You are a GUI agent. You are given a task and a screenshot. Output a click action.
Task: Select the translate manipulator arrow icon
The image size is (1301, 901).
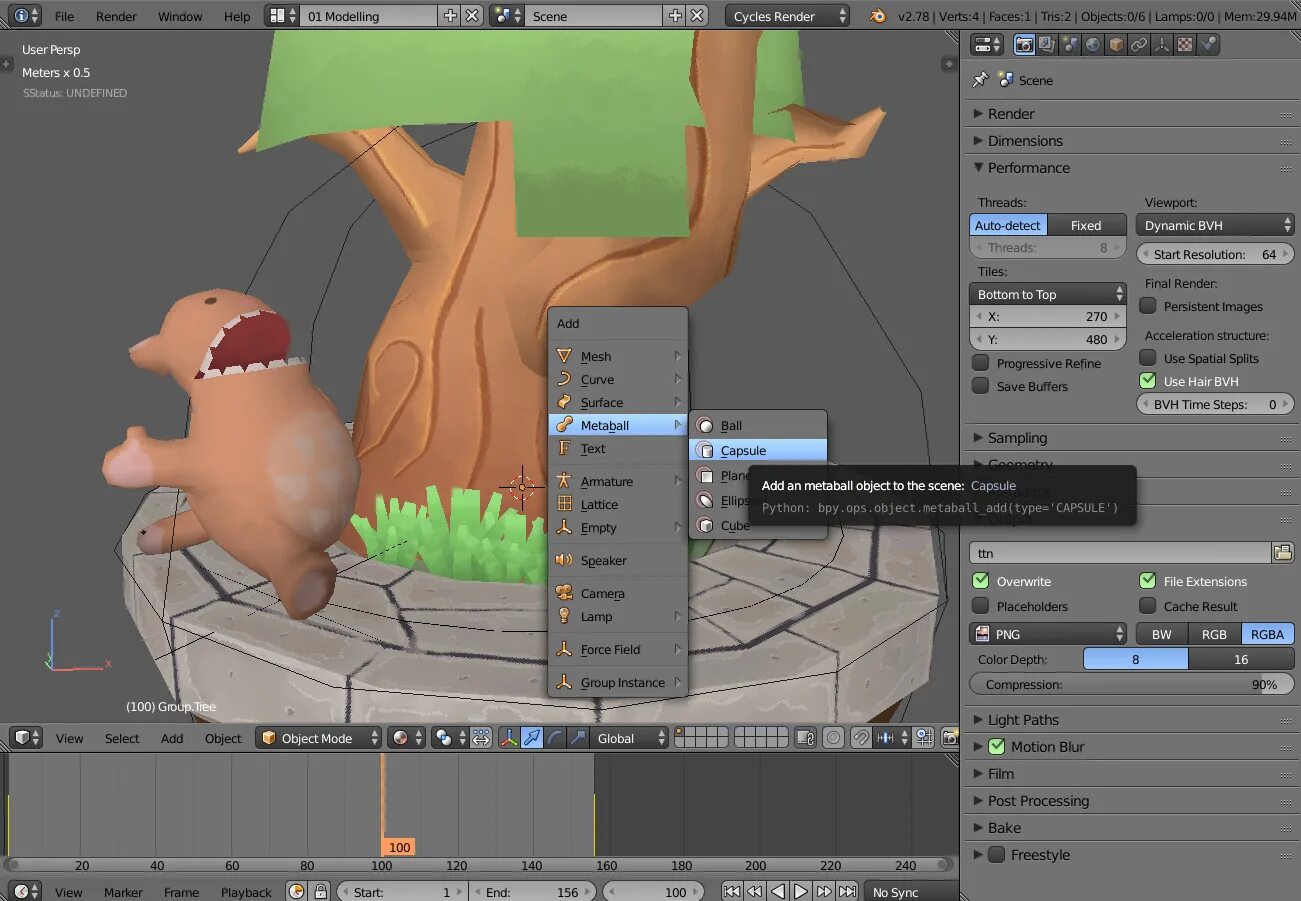[532, 738]
